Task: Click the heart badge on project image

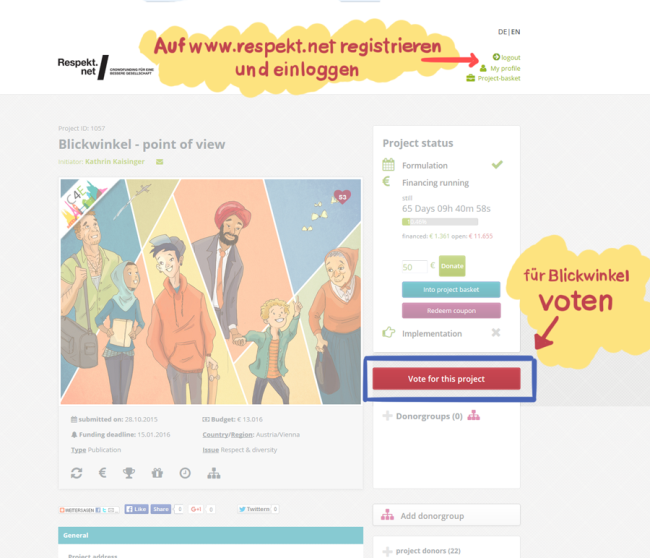Action: (342, 197)
